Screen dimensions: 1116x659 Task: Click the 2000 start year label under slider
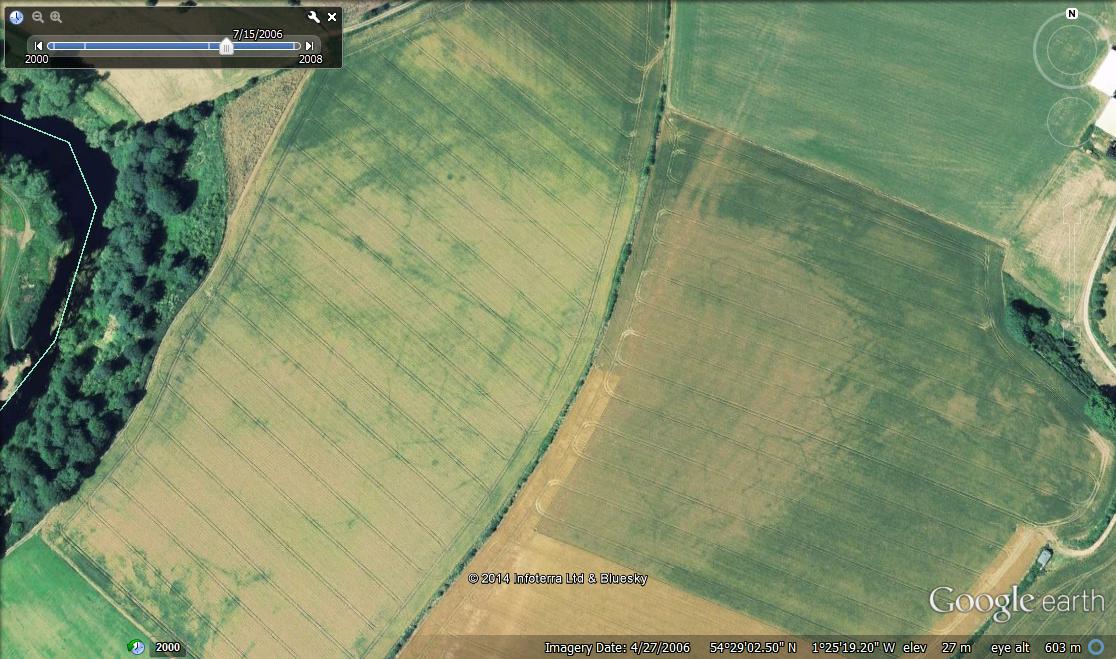click(x=37, y=59)
